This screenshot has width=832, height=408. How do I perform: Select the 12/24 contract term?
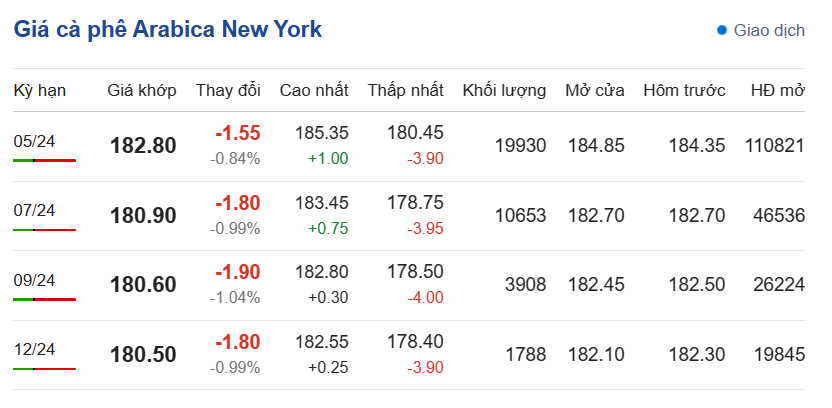[34, 350]
